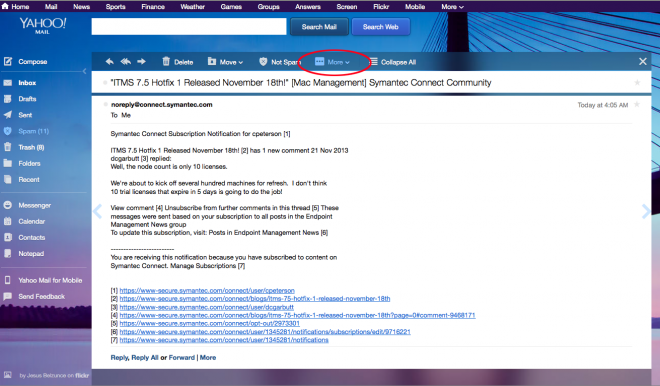Open link [5] opt-out/2973301

[x=210, y=323]
